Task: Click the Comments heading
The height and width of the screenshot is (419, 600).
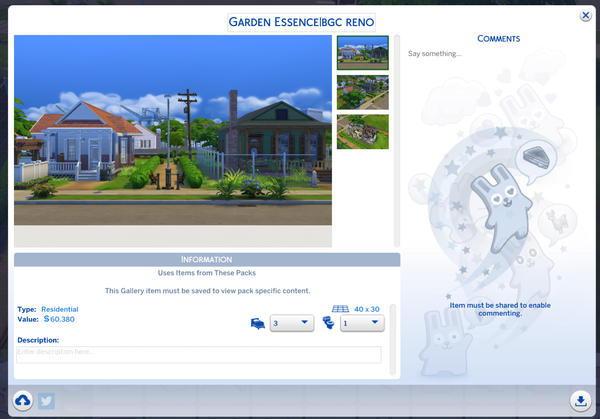Action: click(x=499, y=39)
